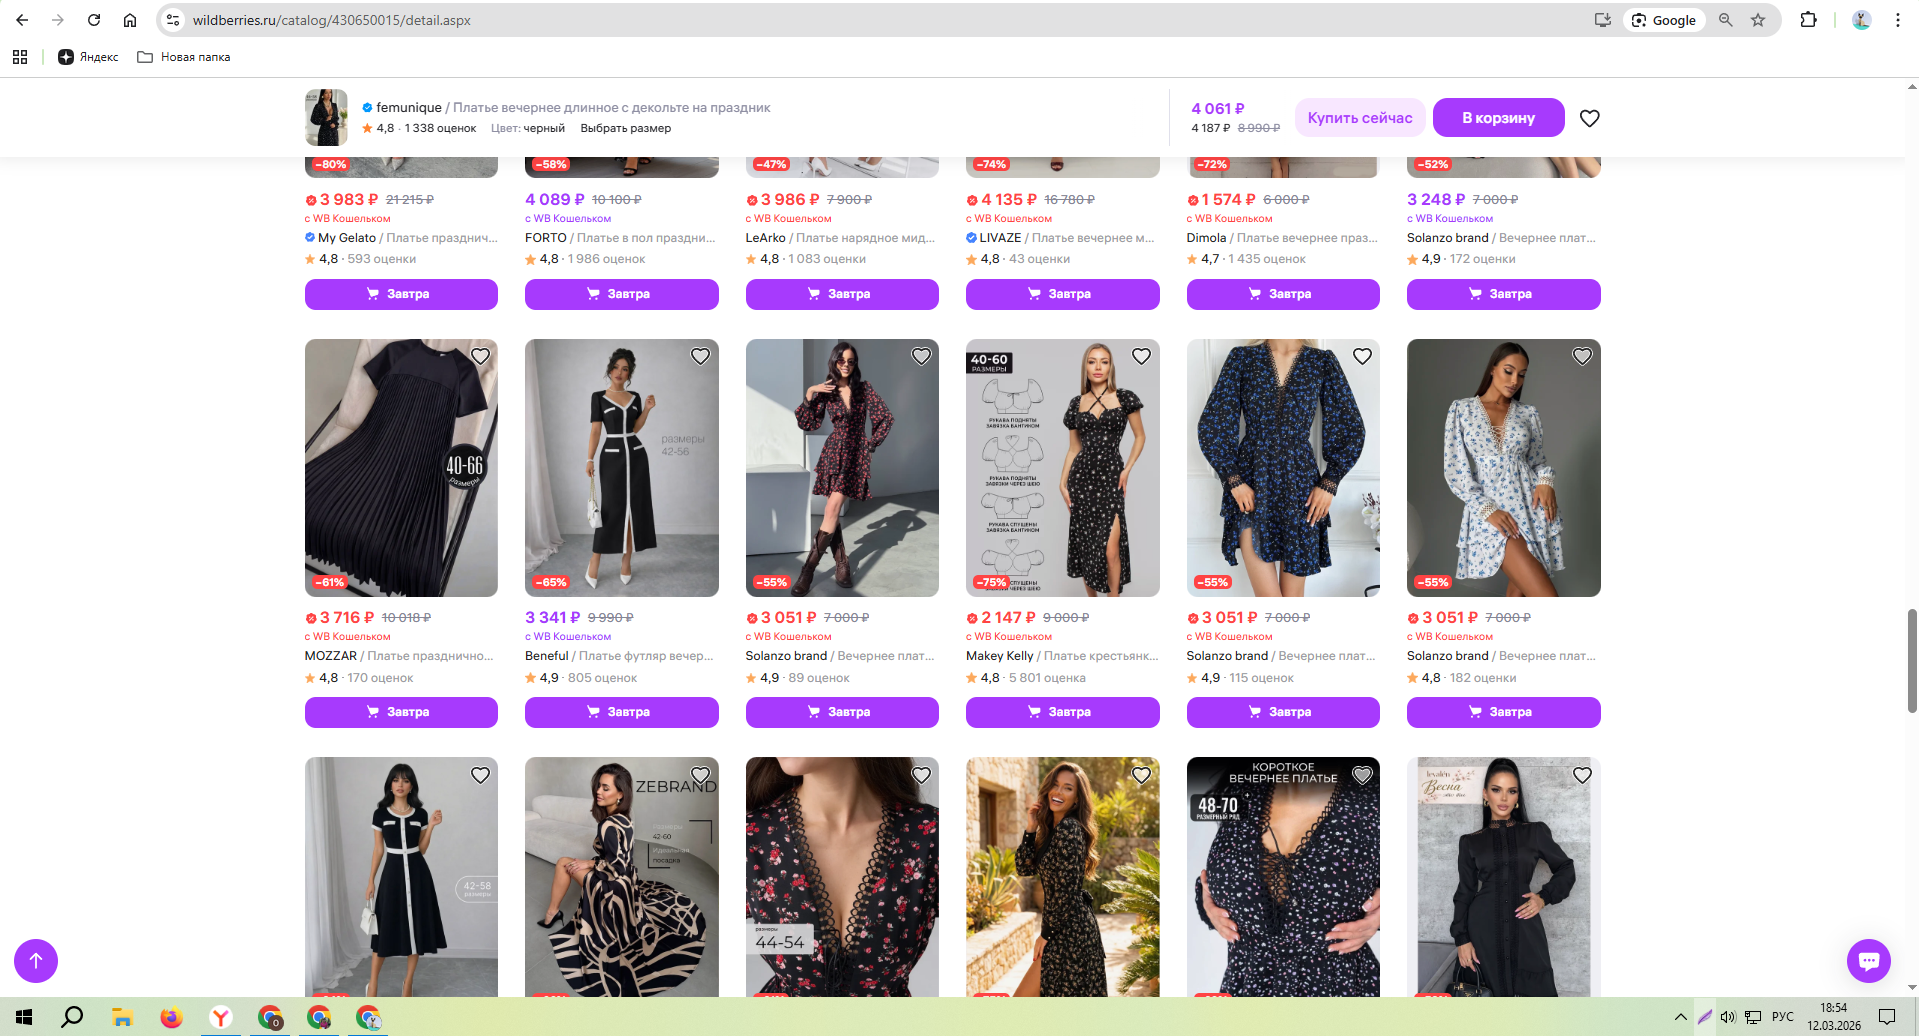Click the В корзину button
Viewport: 1919px width, 1036px height.
click(1498, 118)
